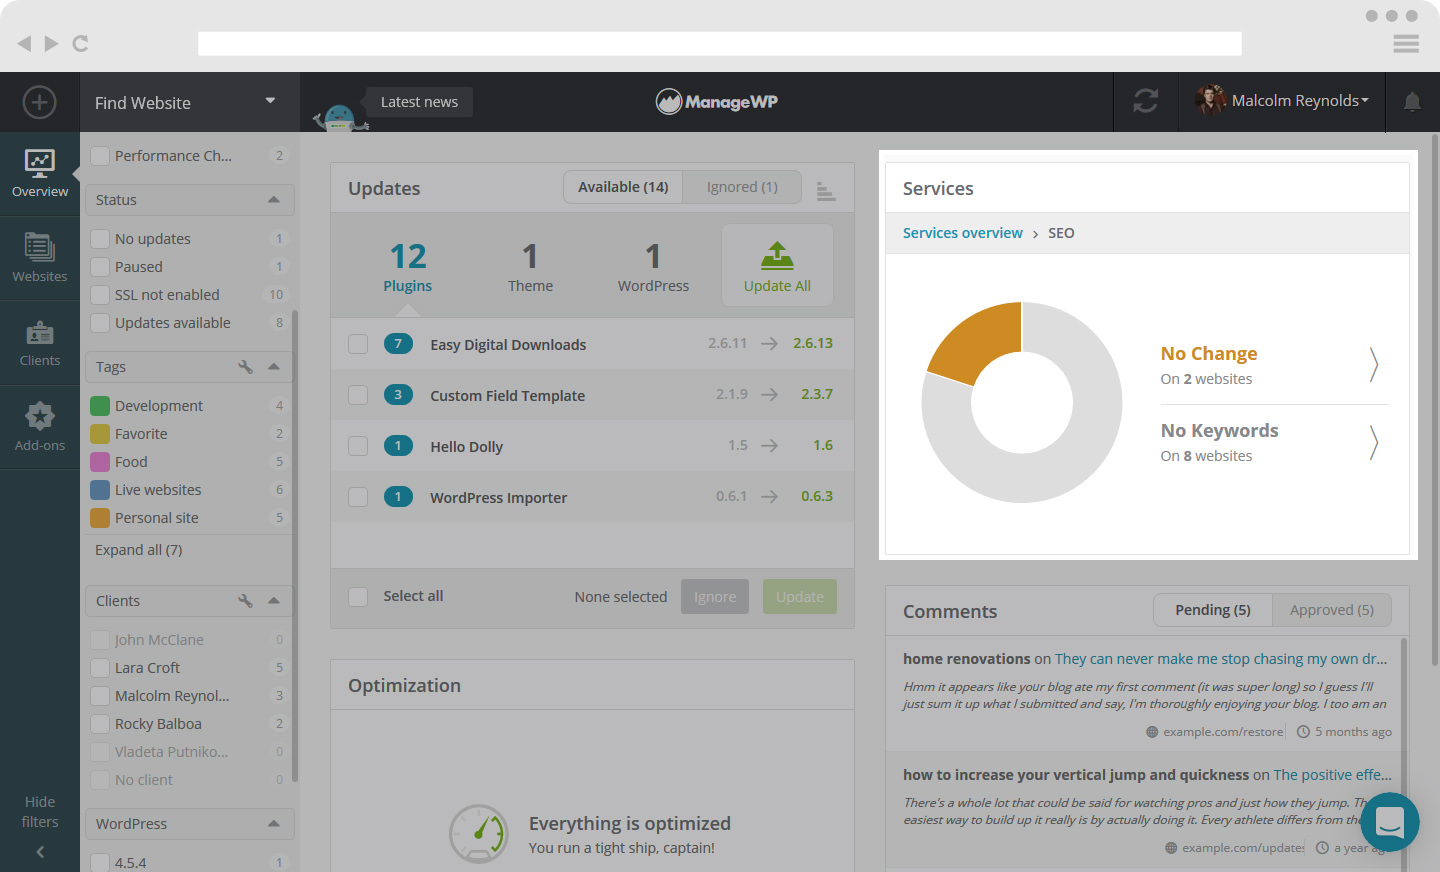Tick the Select all checkbox
Image resolution: width=1440 pixels, height=872 pixels.
click(x=358, y=596)
